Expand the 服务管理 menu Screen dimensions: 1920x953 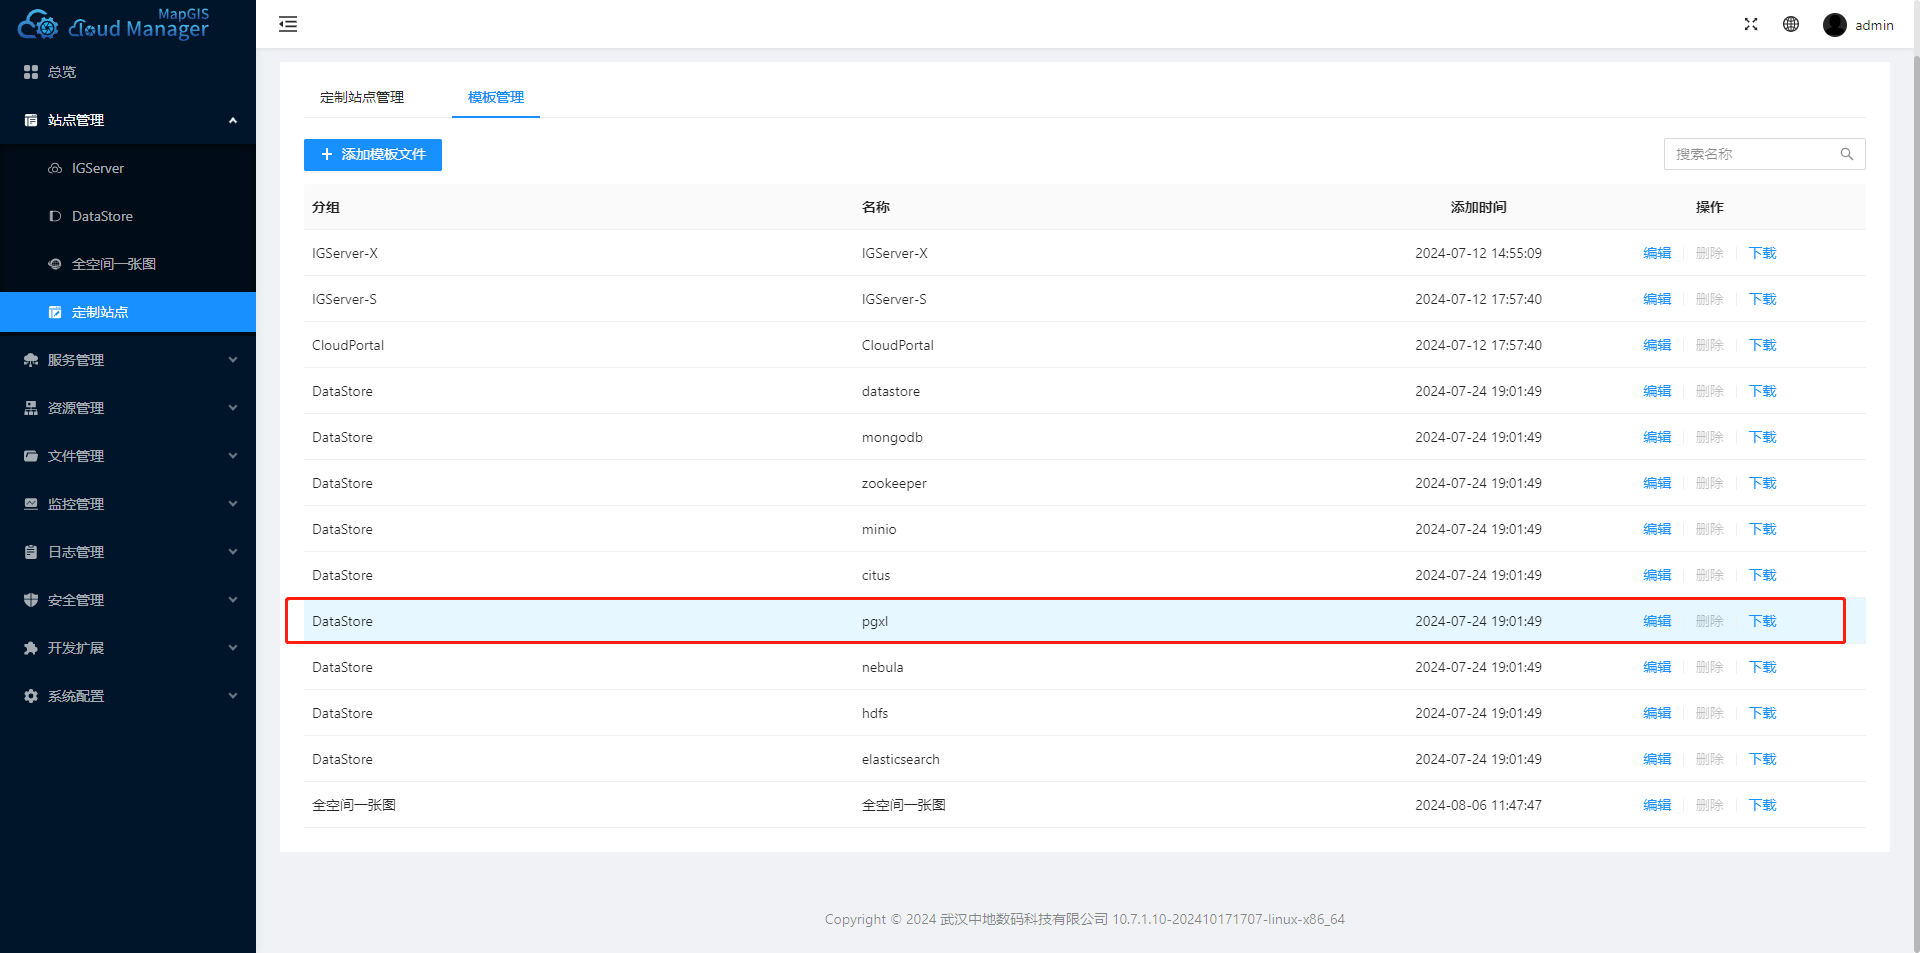tap(128, 360)
